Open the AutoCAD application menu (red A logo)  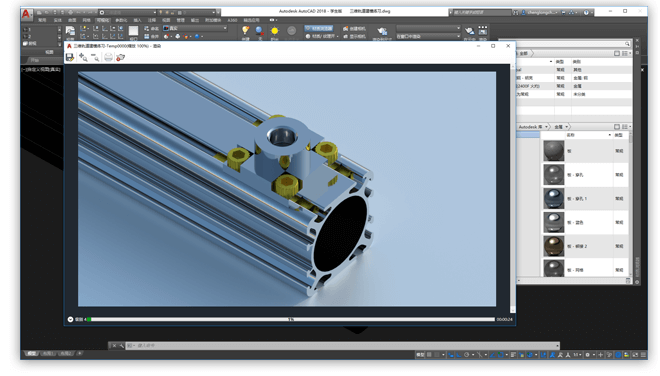(26, 14)
